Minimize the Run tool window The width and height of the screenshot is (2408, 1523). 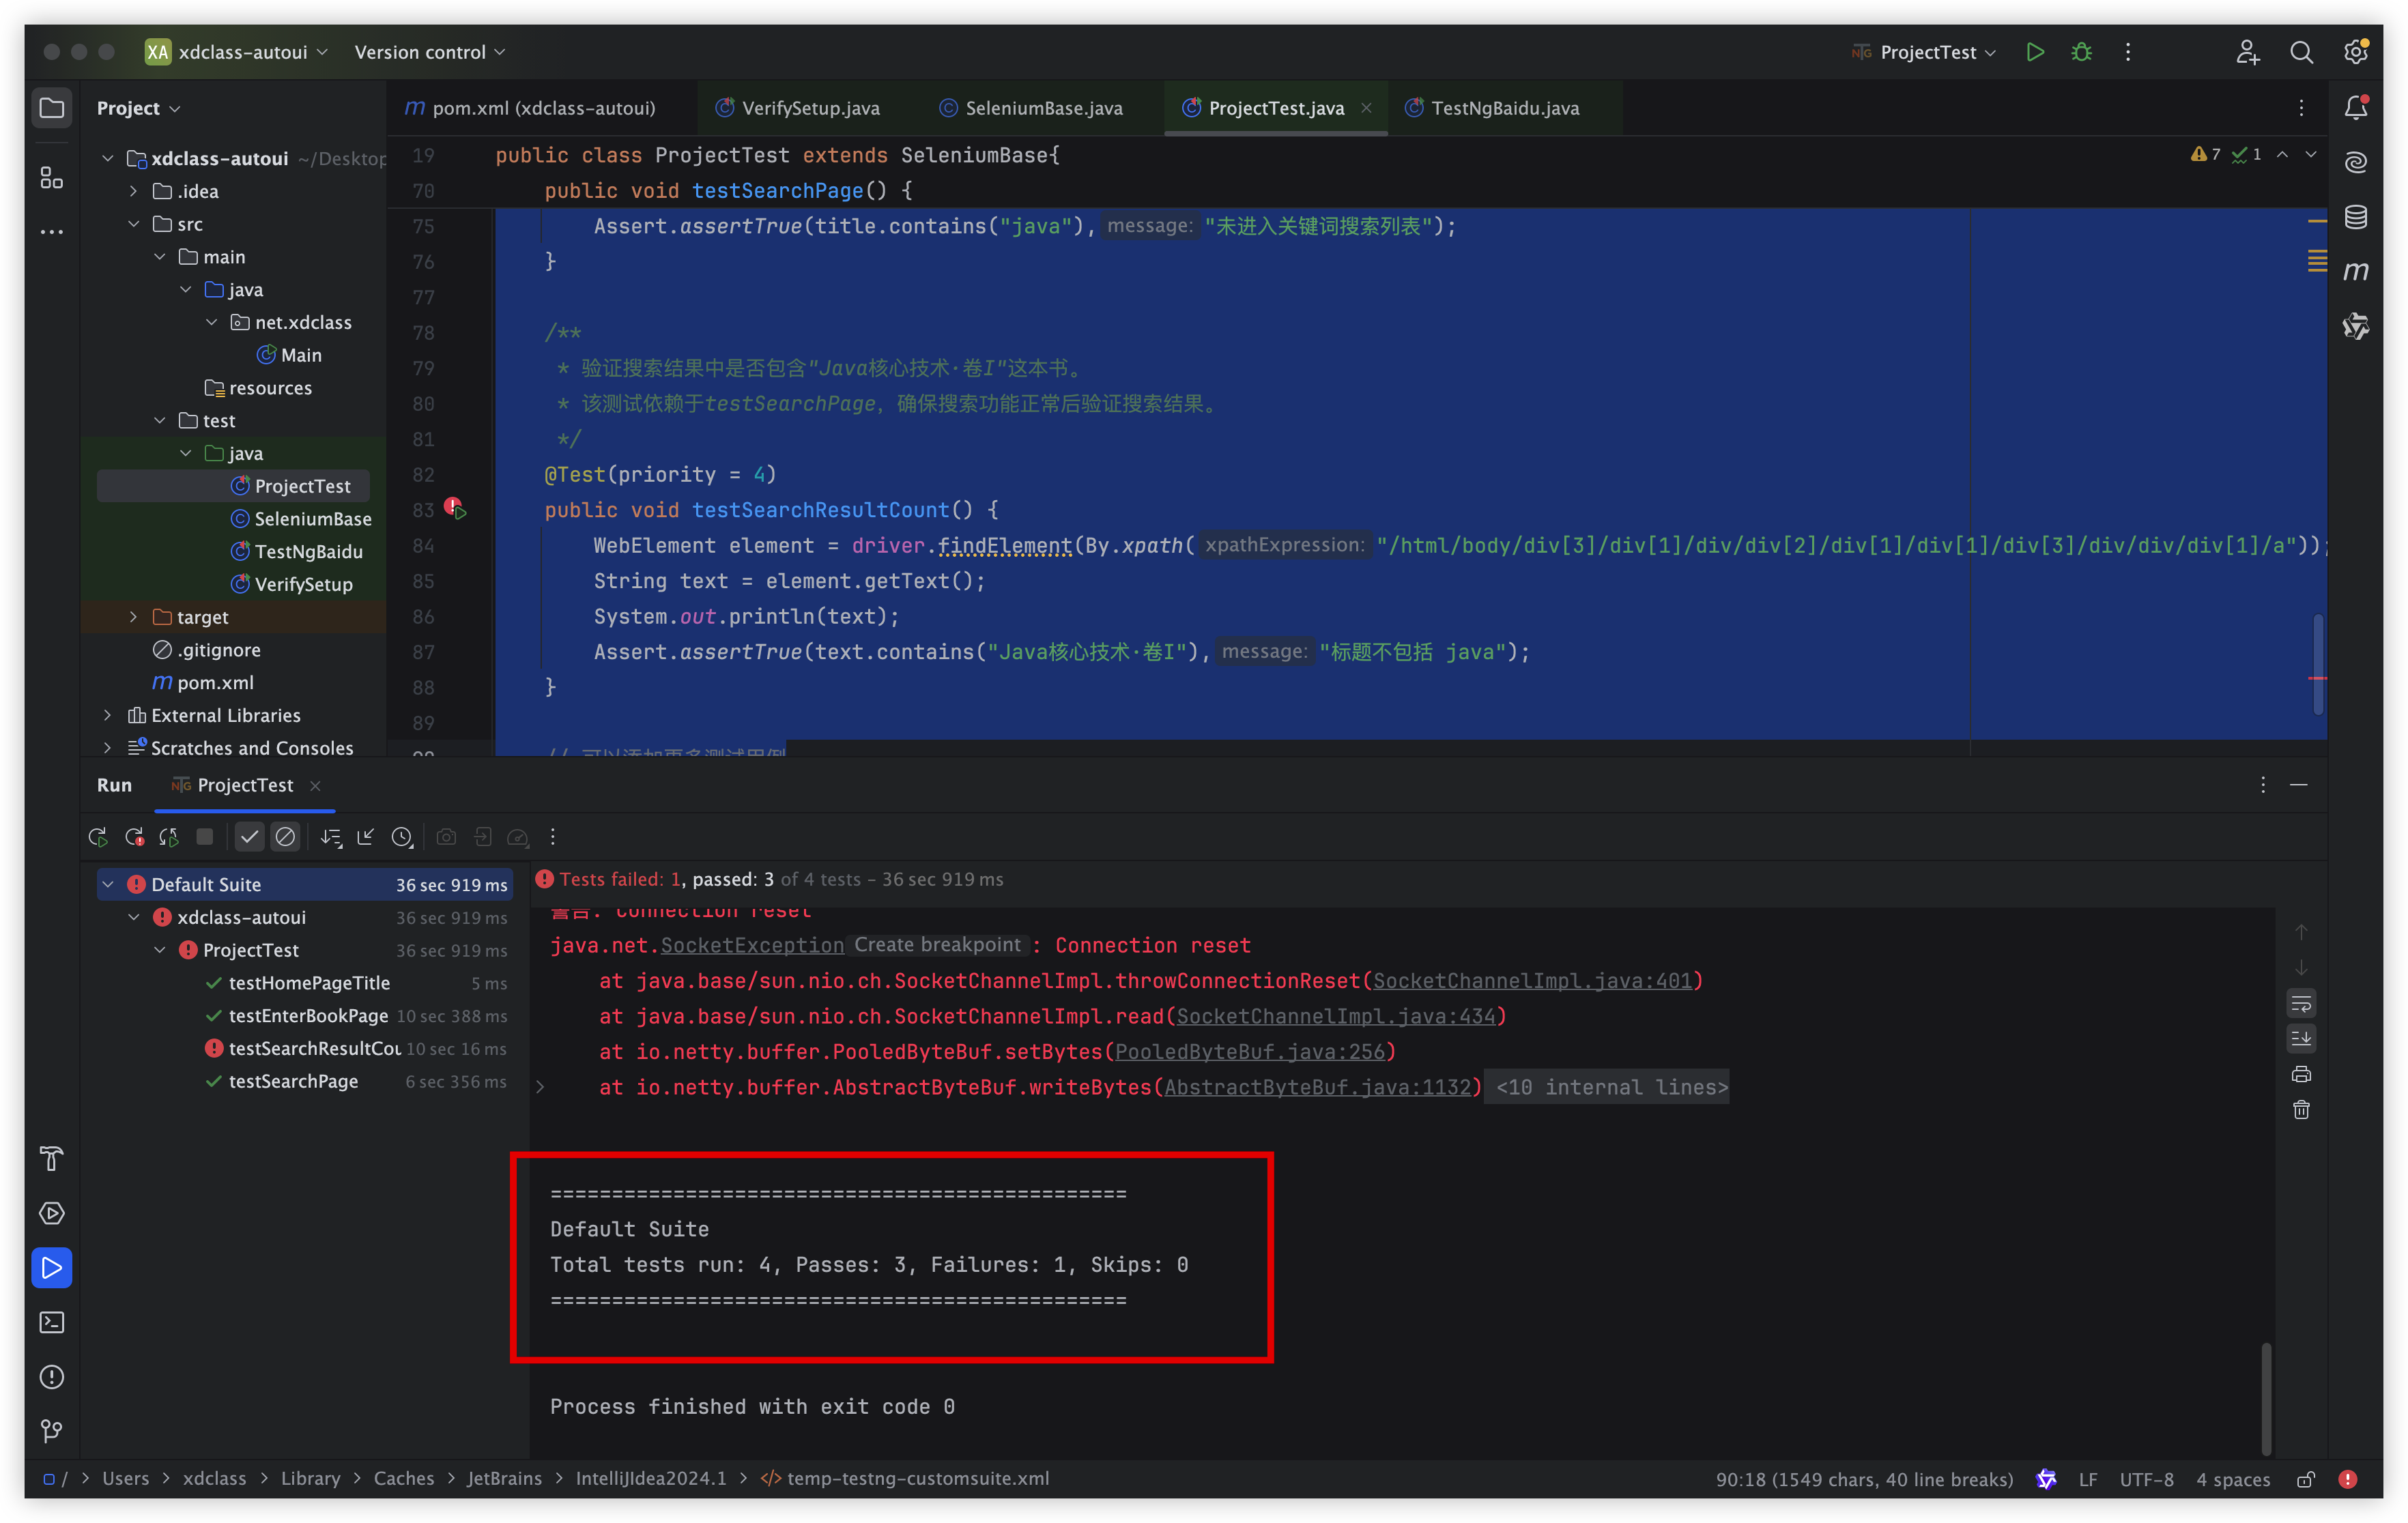2298,785
